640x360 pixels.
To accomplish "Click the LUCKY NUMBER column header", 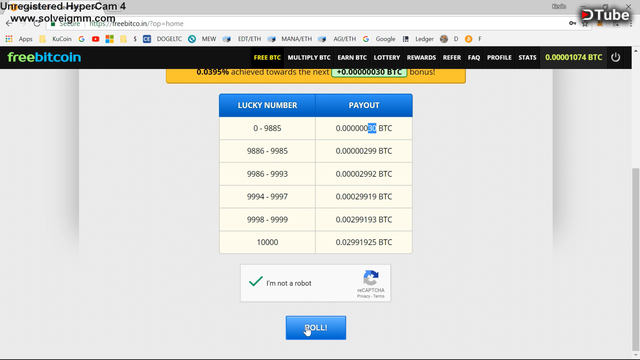I will tap(267, 105).
